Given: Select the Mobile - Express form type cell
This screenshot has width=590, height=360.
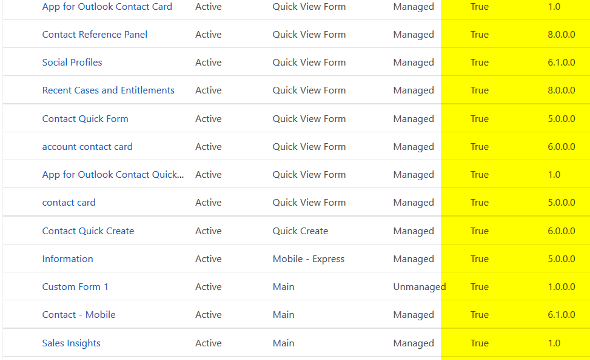Looking at the screenshot, I should click(x=309, y=258).
